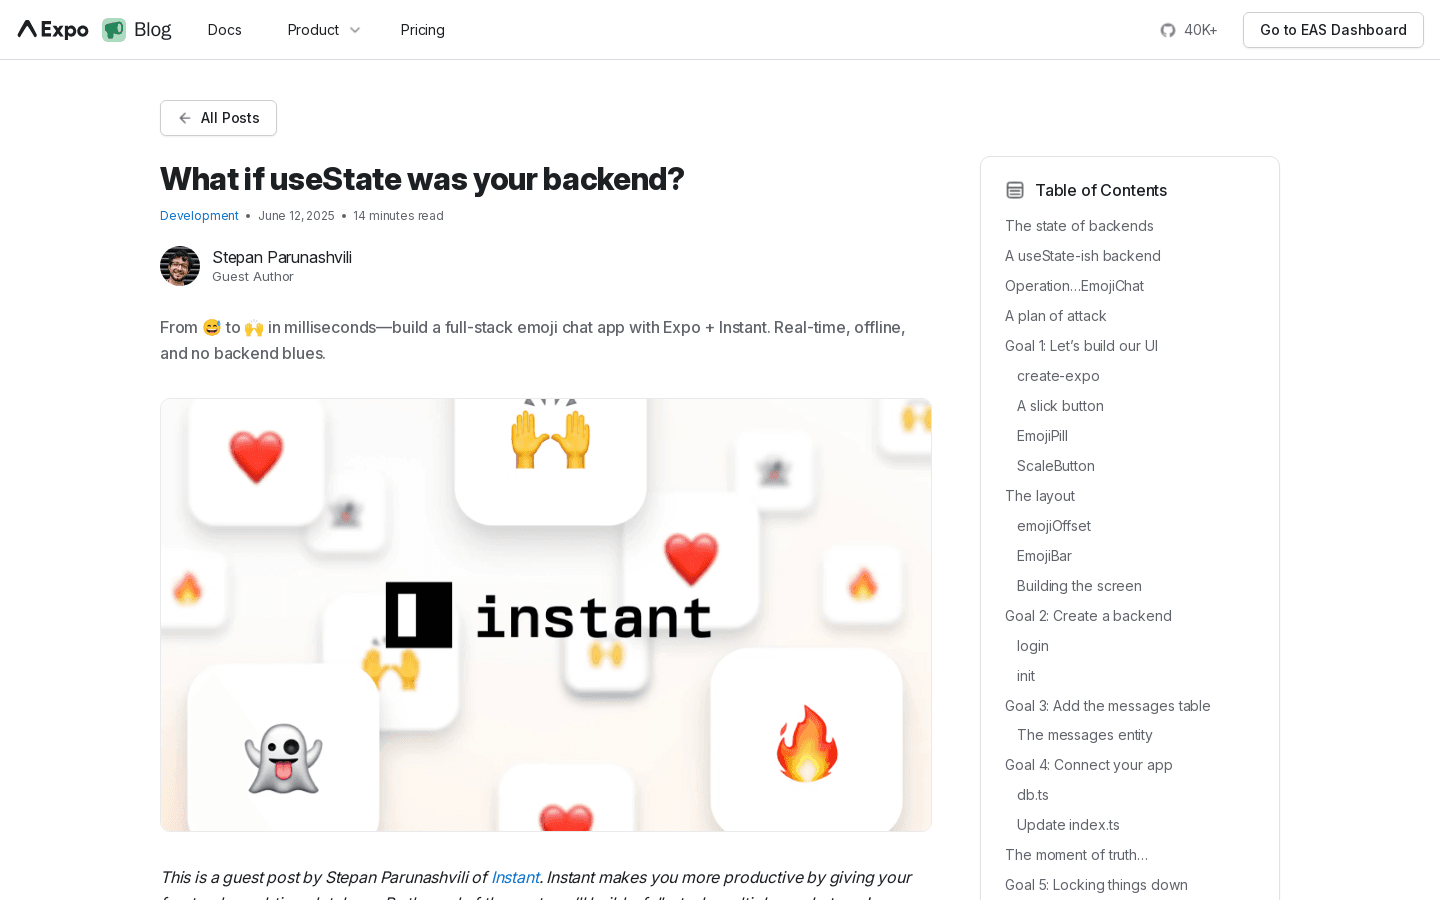Screen dimensions: 1440x900
Task: Follow the Instant link in article
Action: pos(515,877)
